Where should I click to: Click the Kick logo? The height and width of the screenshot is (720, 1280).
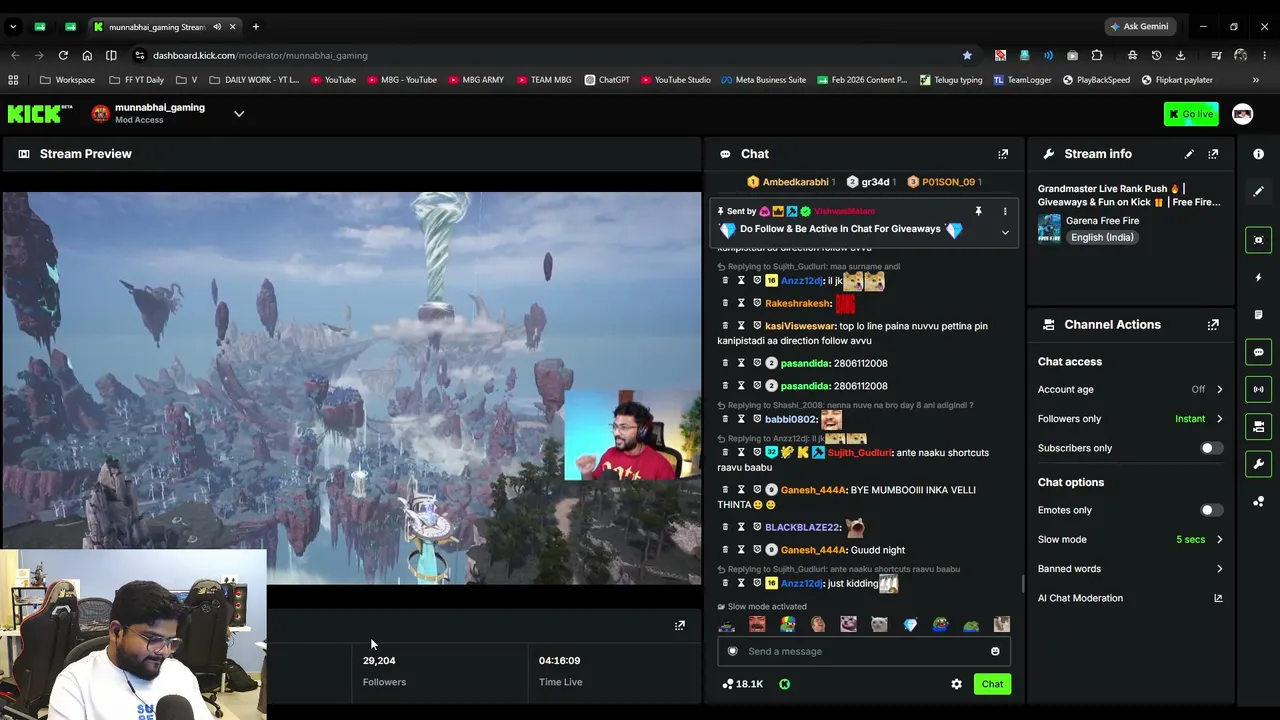[40, 114]
